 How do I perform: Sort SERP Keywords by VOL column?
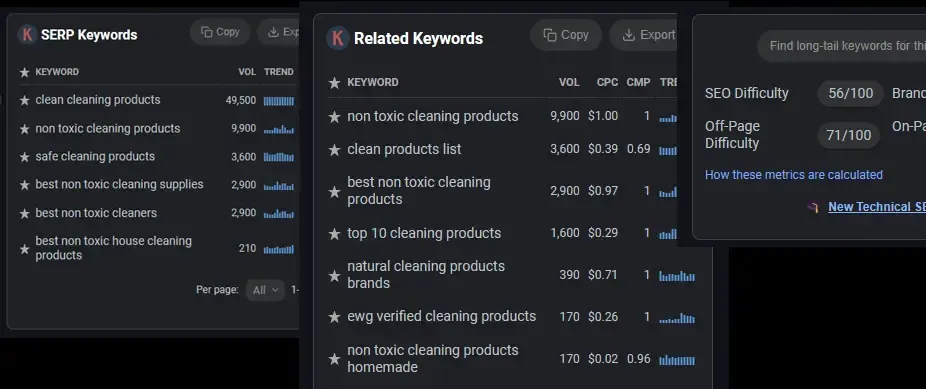(247, 72)
